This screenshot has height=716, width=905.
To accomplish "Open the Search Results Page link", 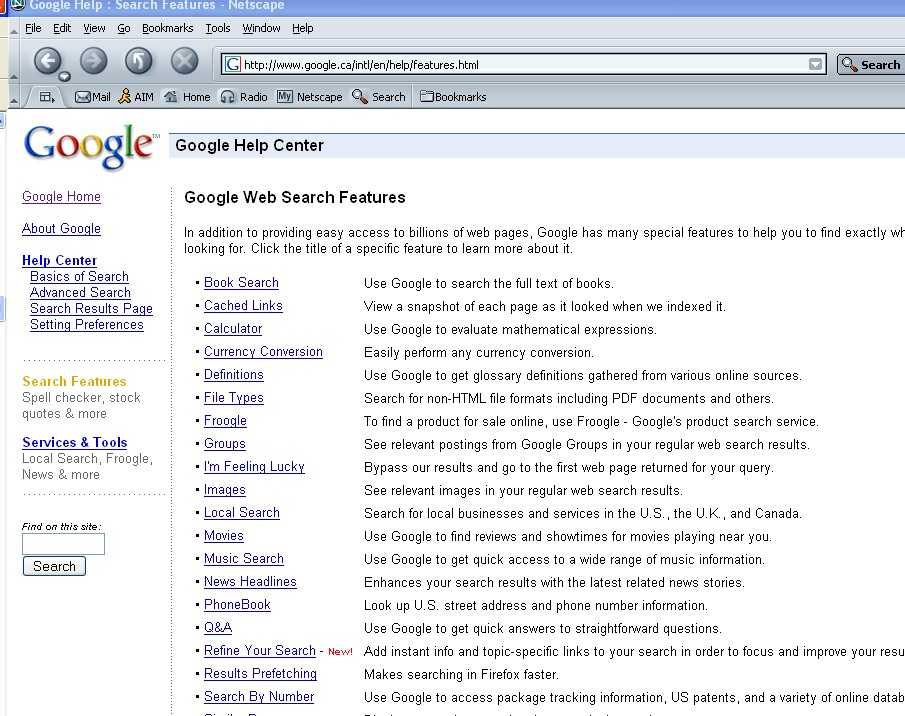I will pyautogui.click(x=91, y=309).
